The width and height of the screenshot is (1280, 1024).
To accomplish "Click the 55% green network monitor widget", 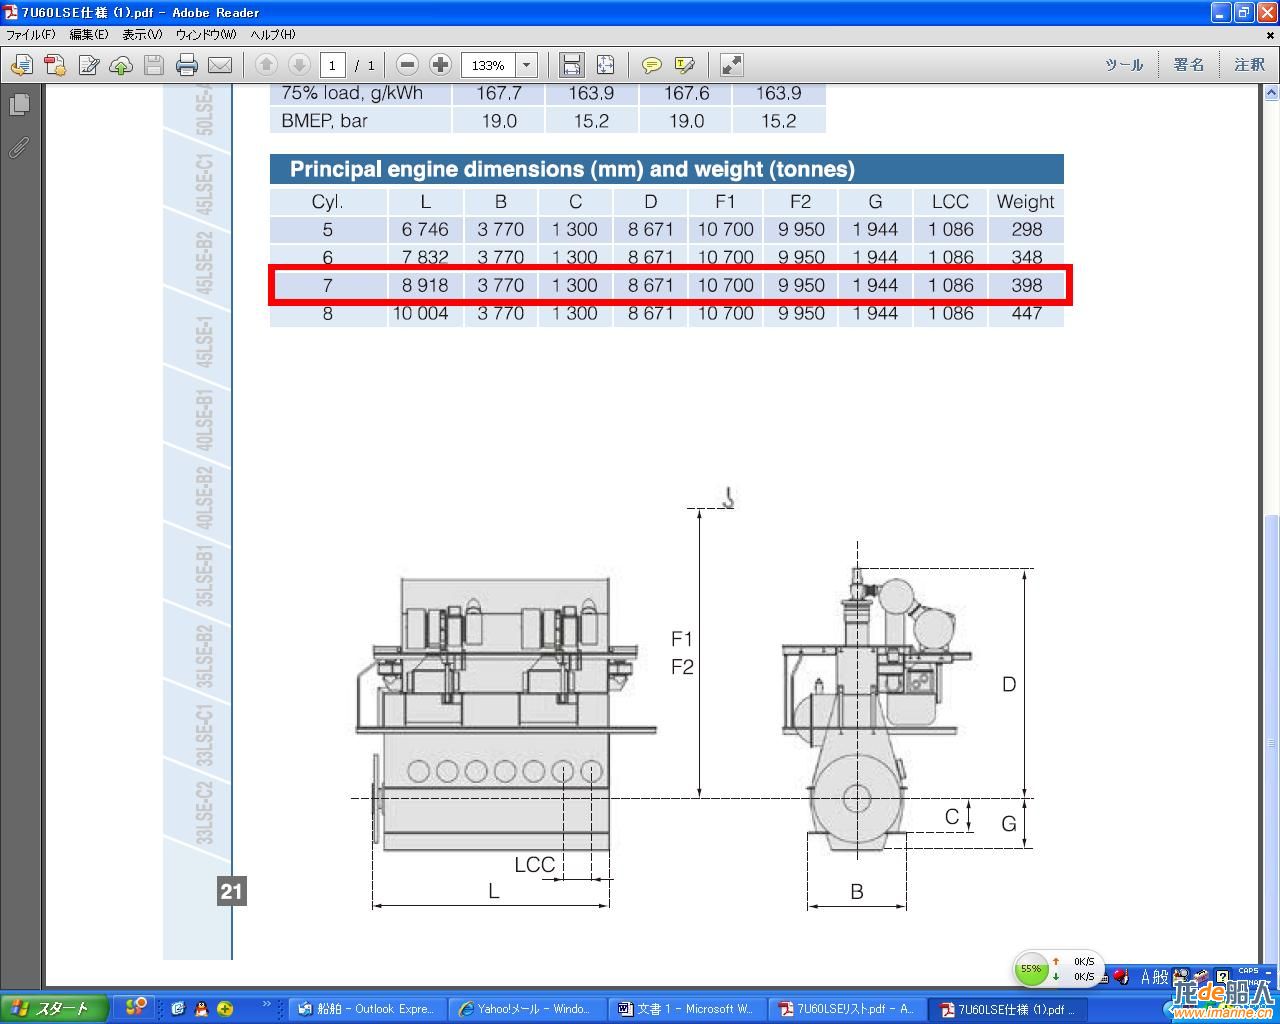I will point(1059,969).
